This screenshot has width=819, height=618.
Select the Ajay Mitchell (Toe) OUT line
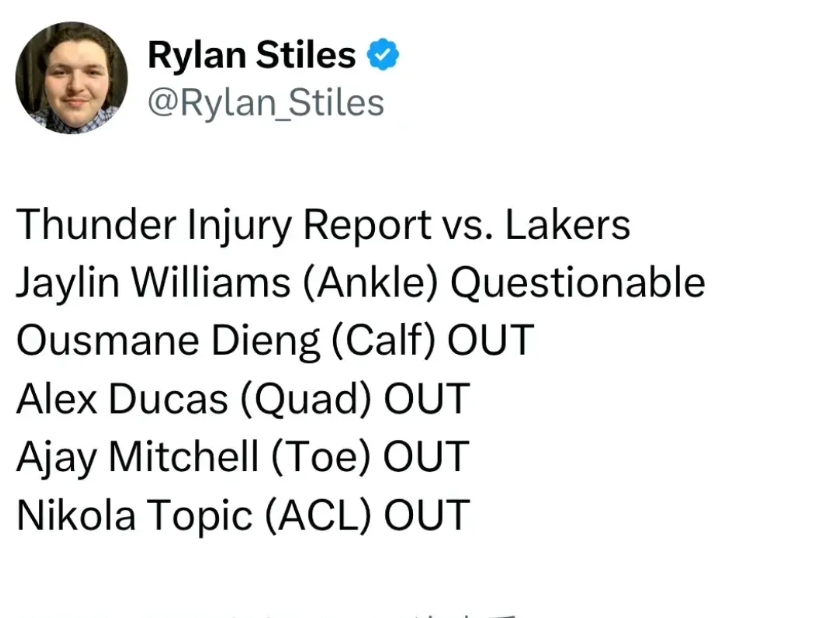242,457
